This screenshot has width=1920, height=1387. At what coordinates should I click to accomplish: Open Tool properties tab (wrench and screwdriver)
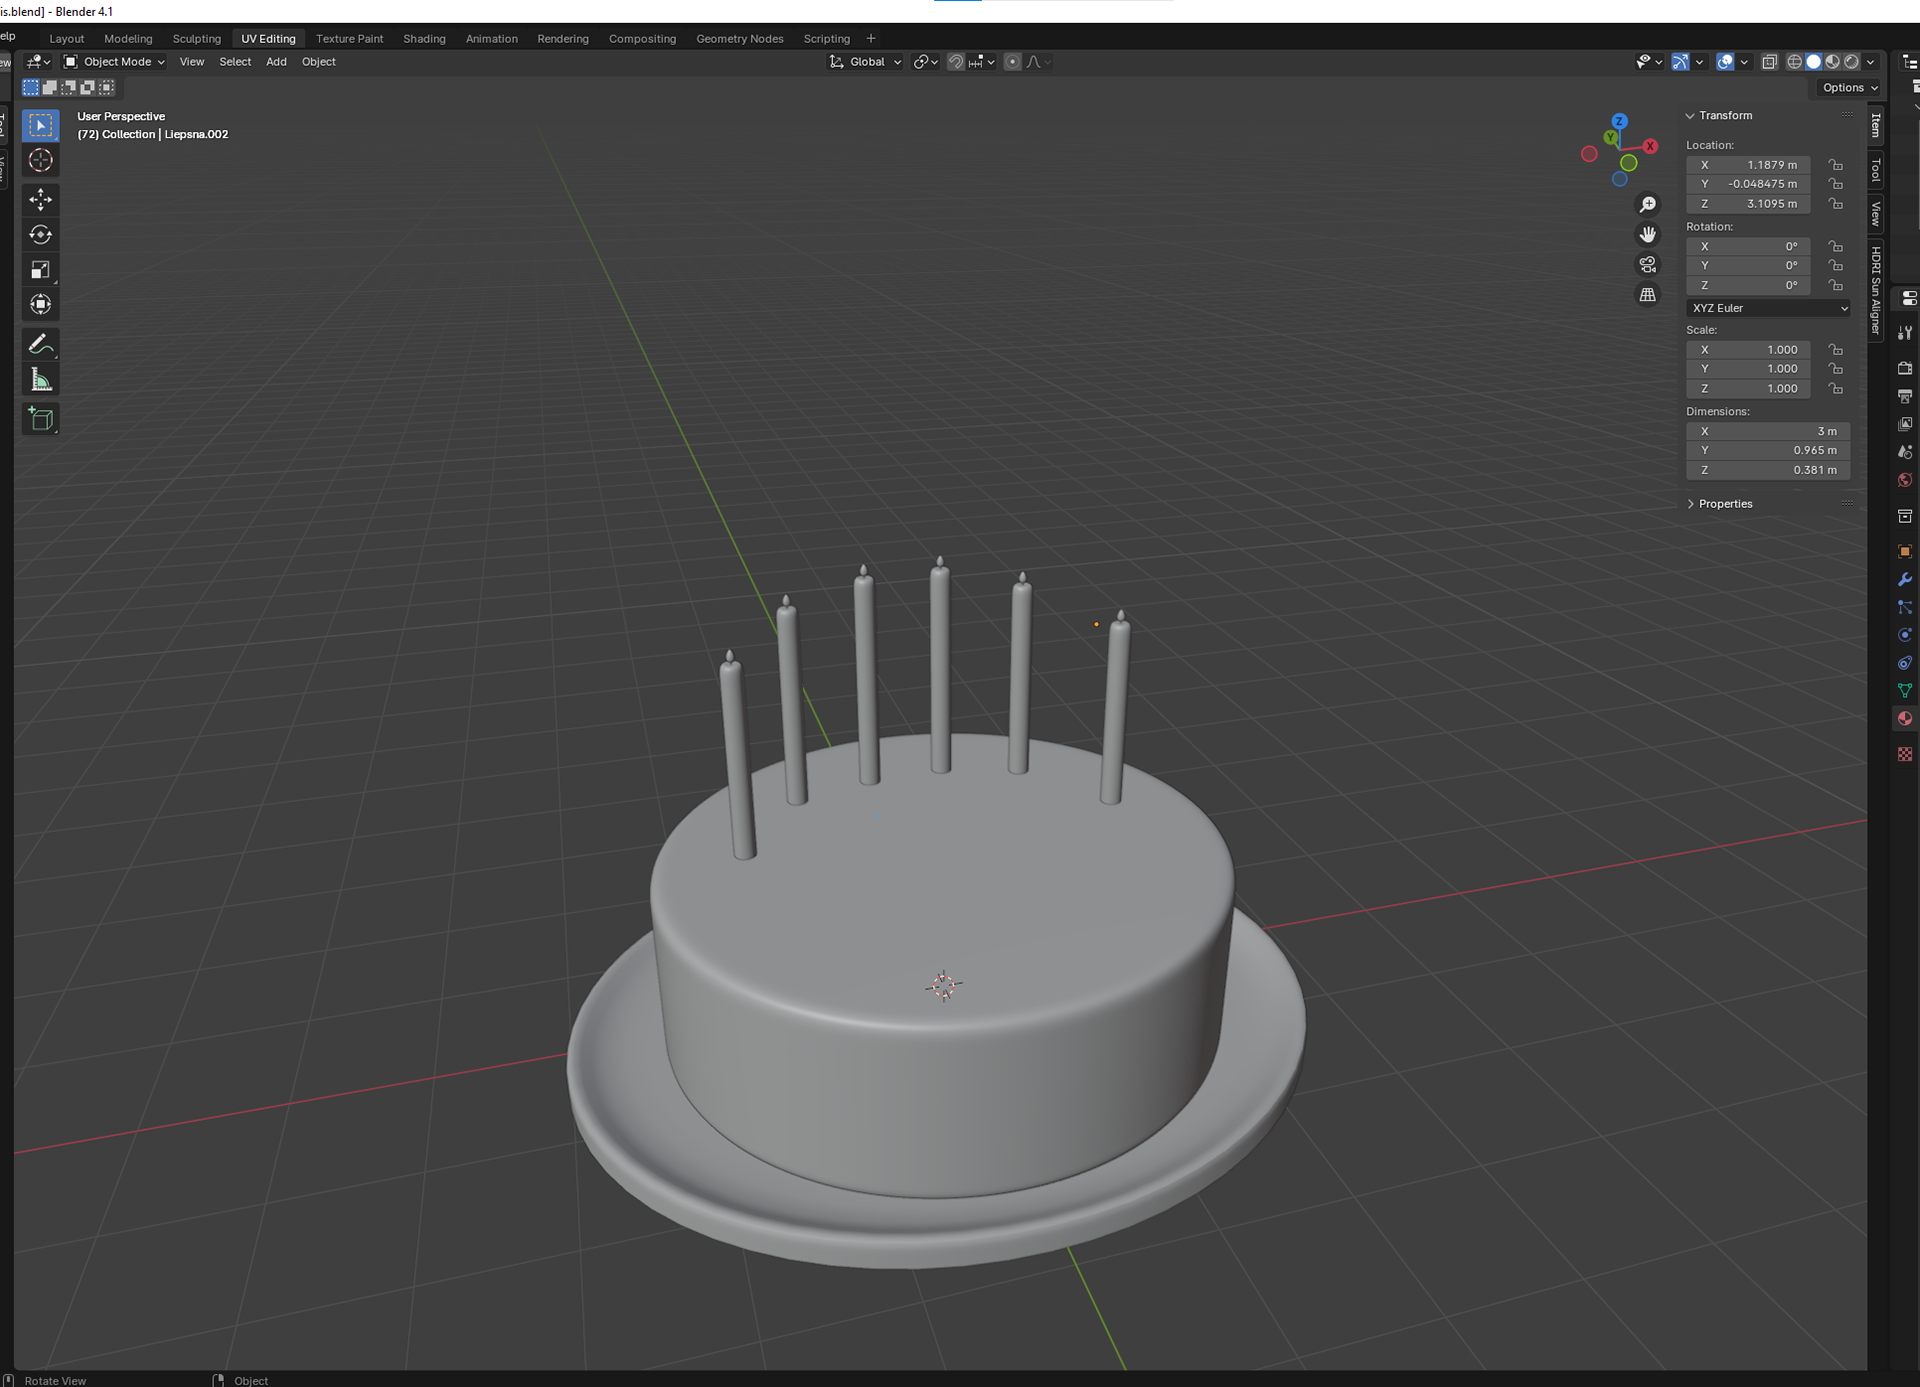tap(1905, 333)
